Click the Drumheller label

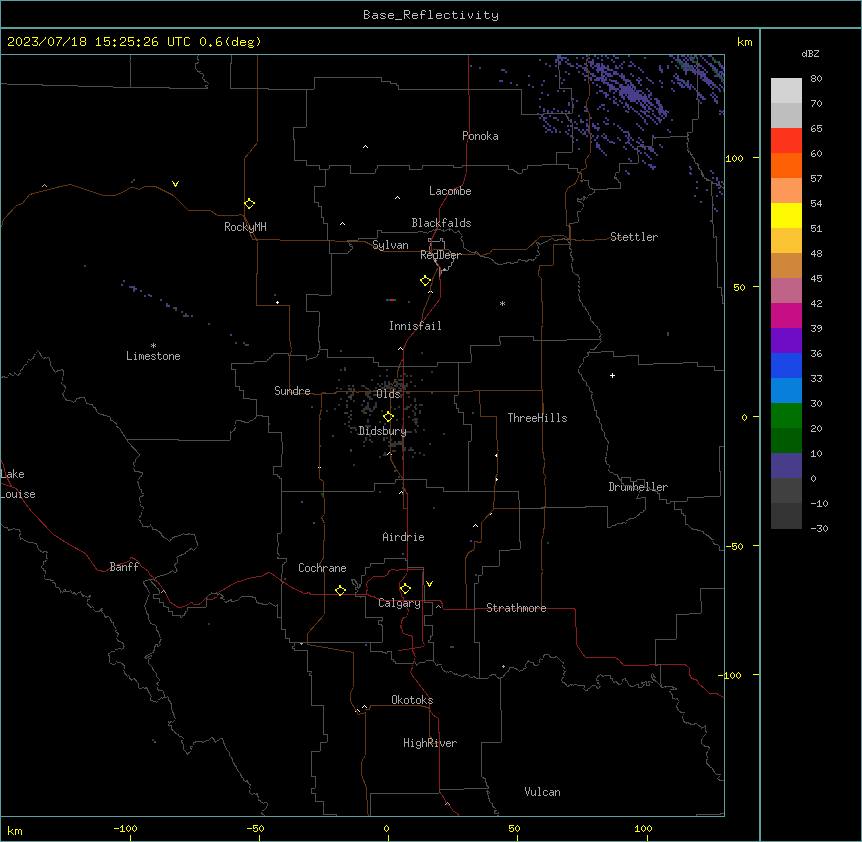pos(638,487)
